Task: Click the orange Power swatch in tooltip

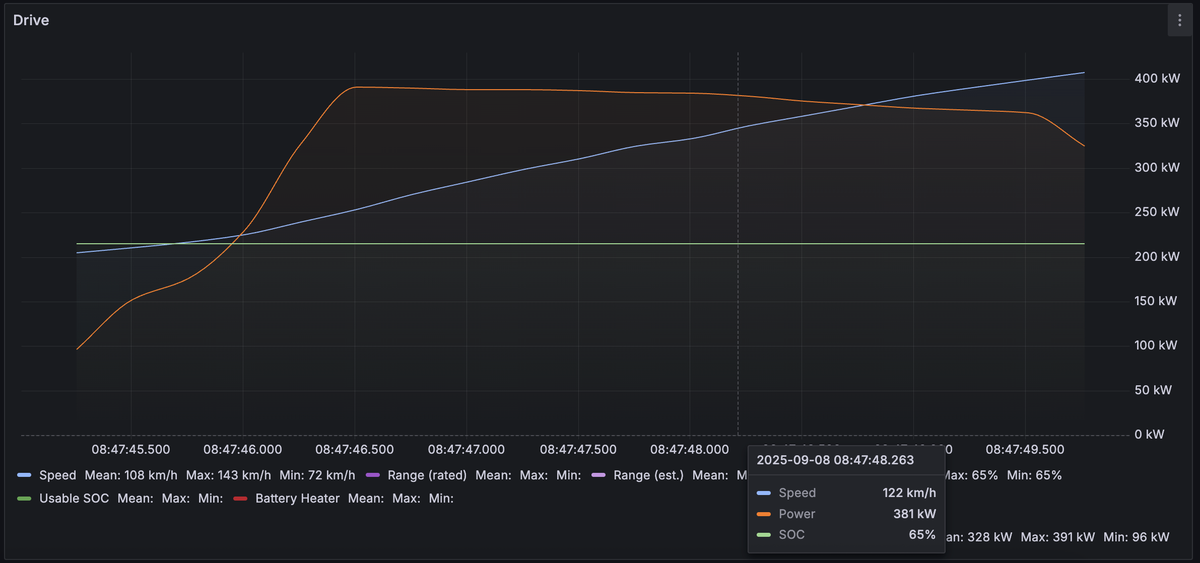Action: pyautogui.click(x=765, y=514)
